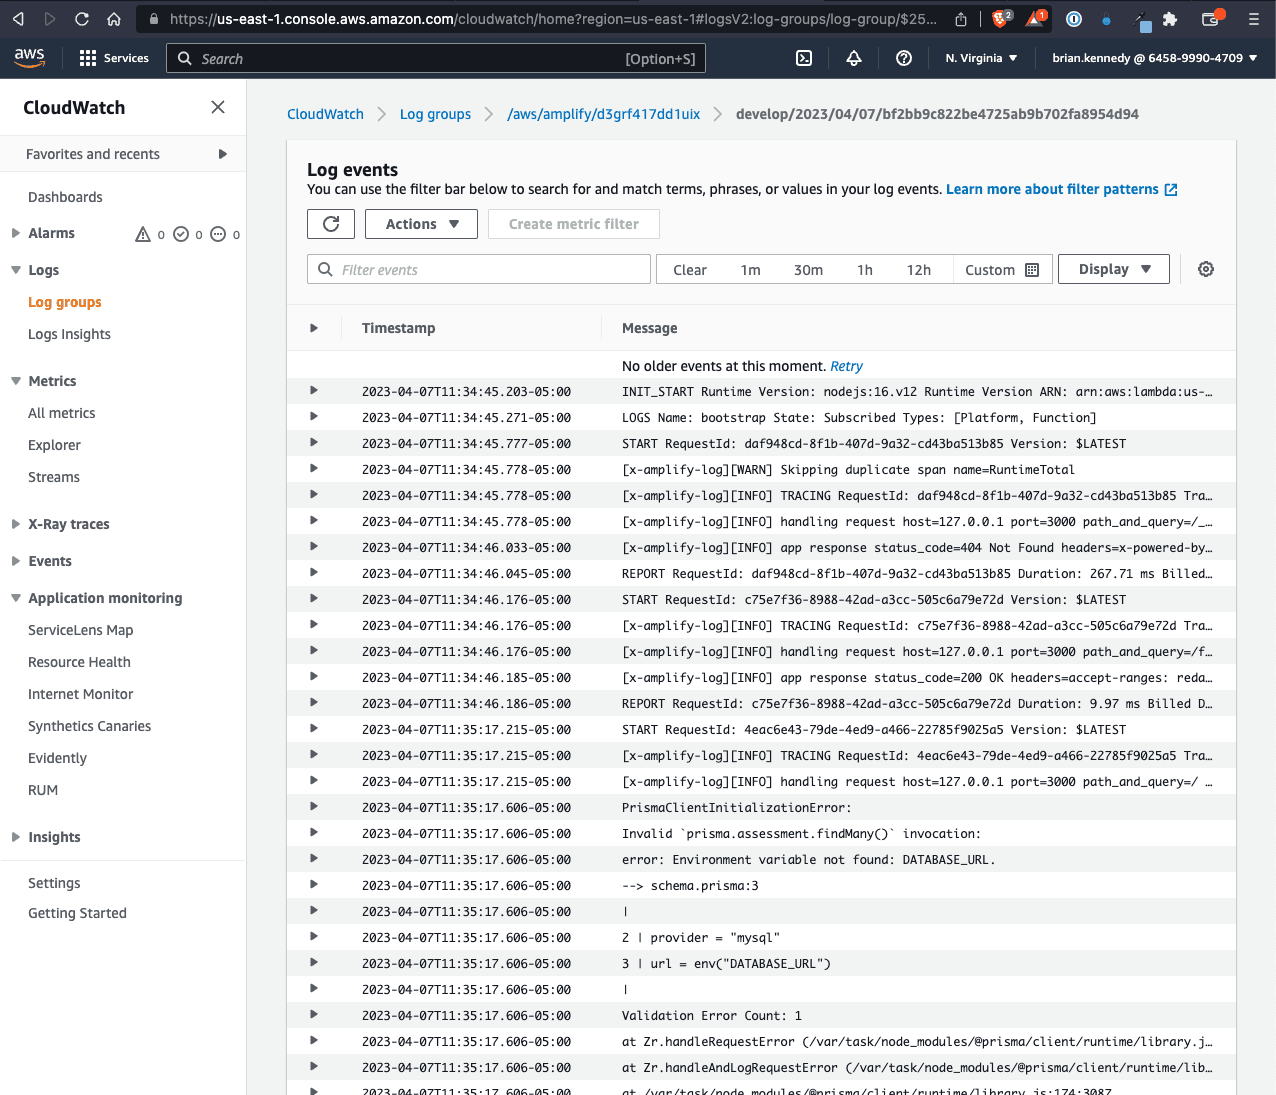Open the Custom date range calendar

pyautogui.click(x=1032, y=269)
